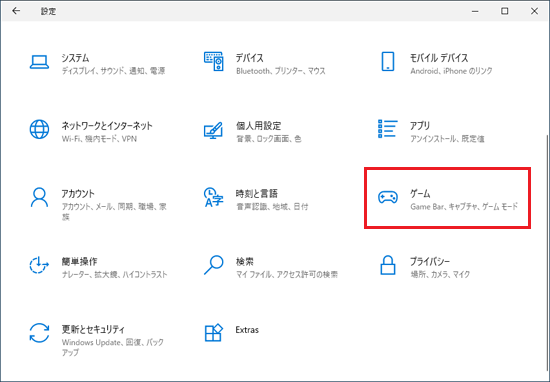Maximize the 設定 window
The image size is (550, 382).
[x=504, y=11]
